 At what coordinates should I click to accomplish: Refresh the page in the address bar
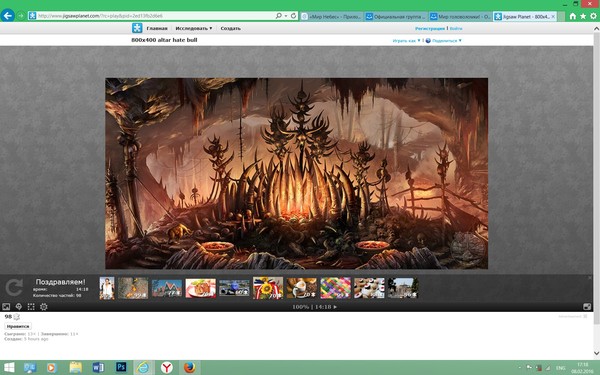click(293, 16)
